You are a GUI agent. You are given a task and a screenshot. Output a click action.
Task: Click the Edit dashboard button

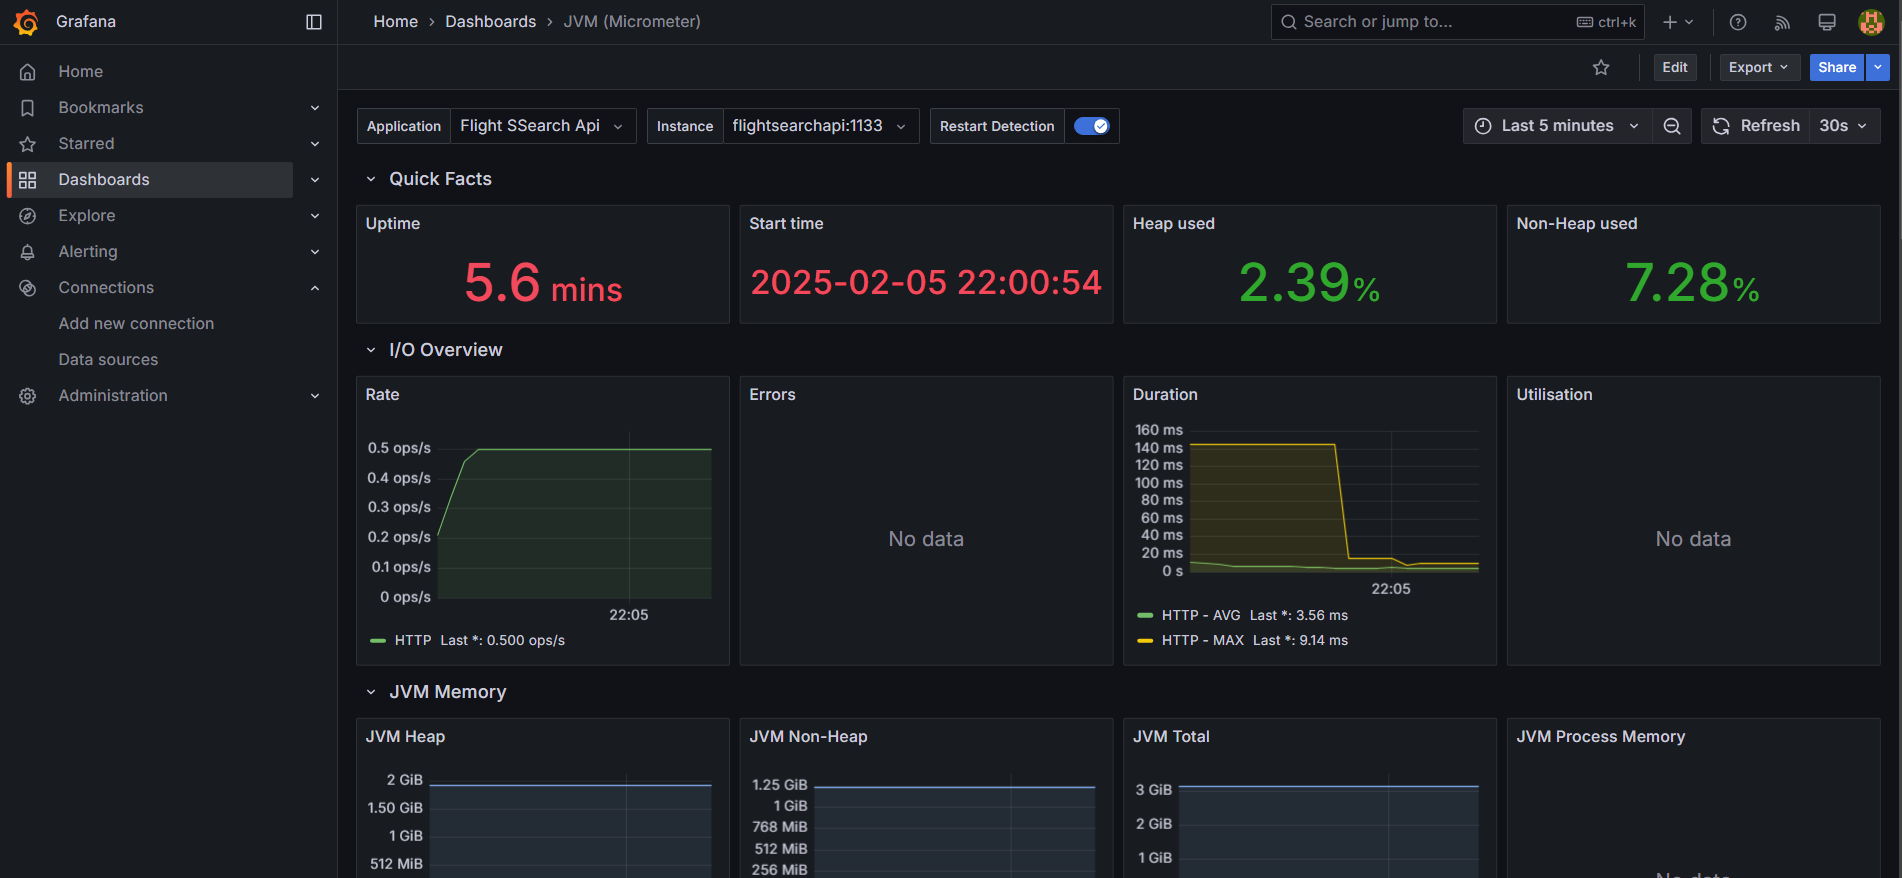tap(1675, 68)
